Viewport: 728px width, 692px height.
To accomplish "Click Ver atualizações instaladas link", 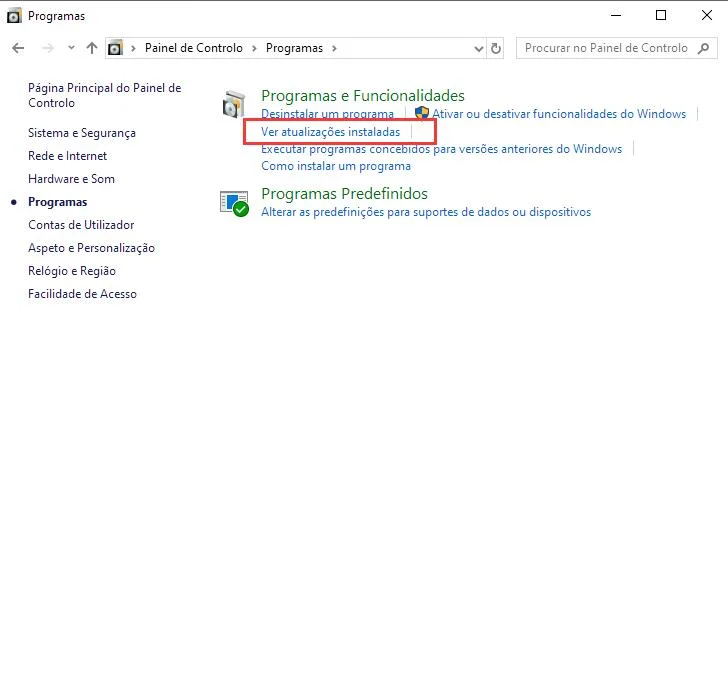I will coord(330,132).
